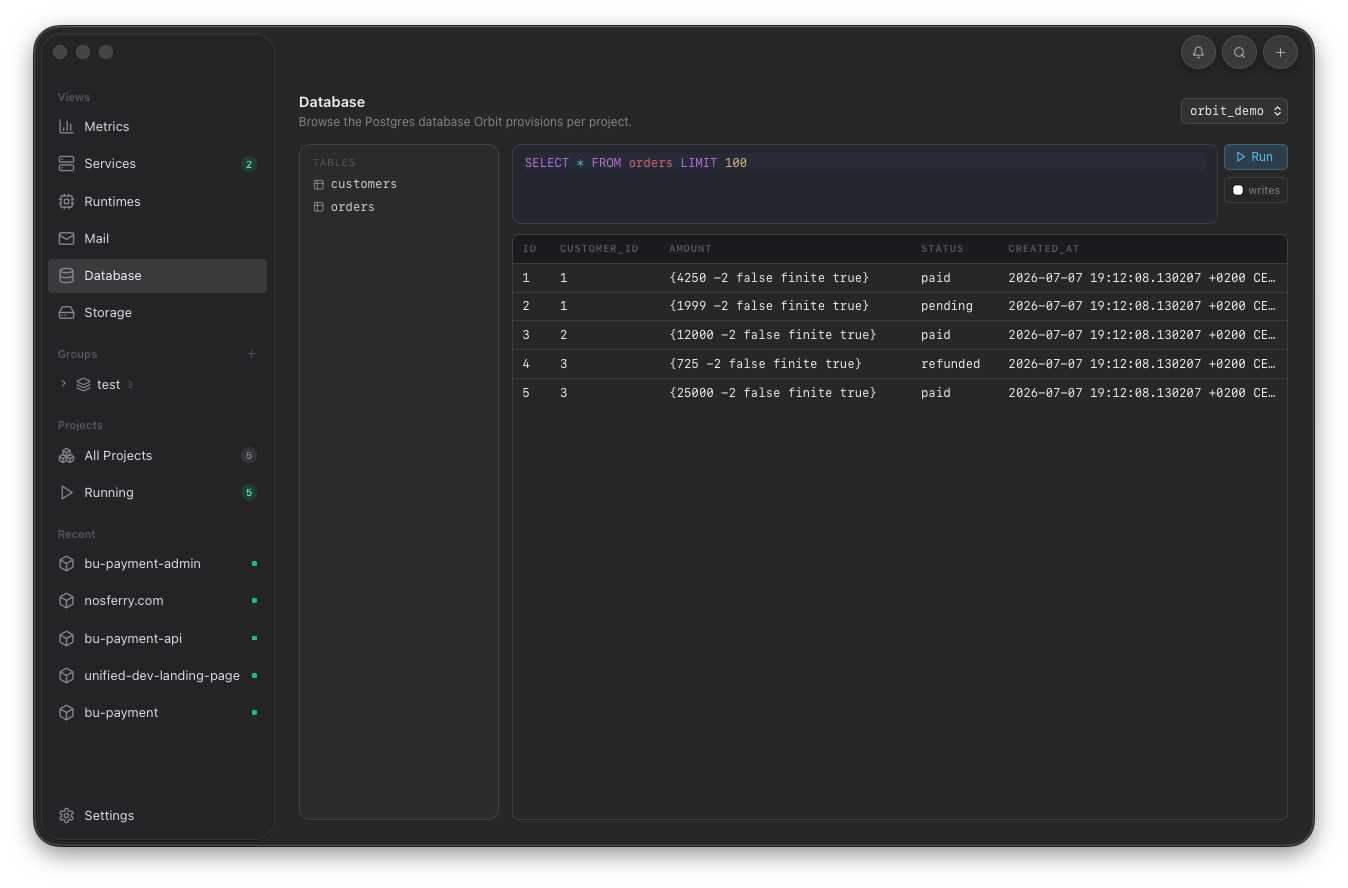Click the AMOUNT column header

pos(690,249)
